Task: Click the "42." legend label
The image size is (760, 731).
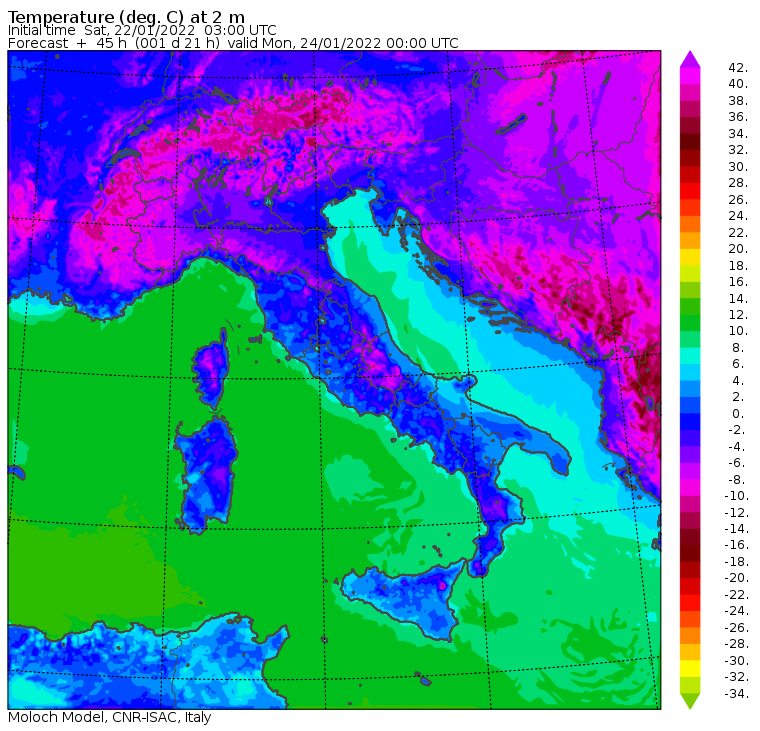Action: [738, 67]
